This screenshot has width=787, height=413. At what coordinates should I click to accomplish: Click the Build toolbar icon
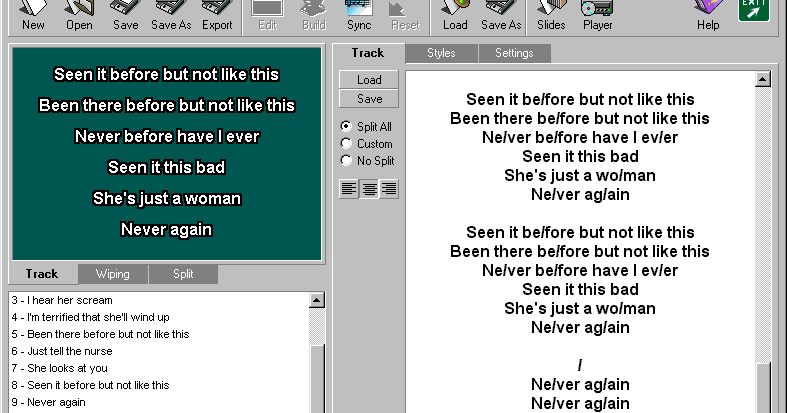coord(314,15)
